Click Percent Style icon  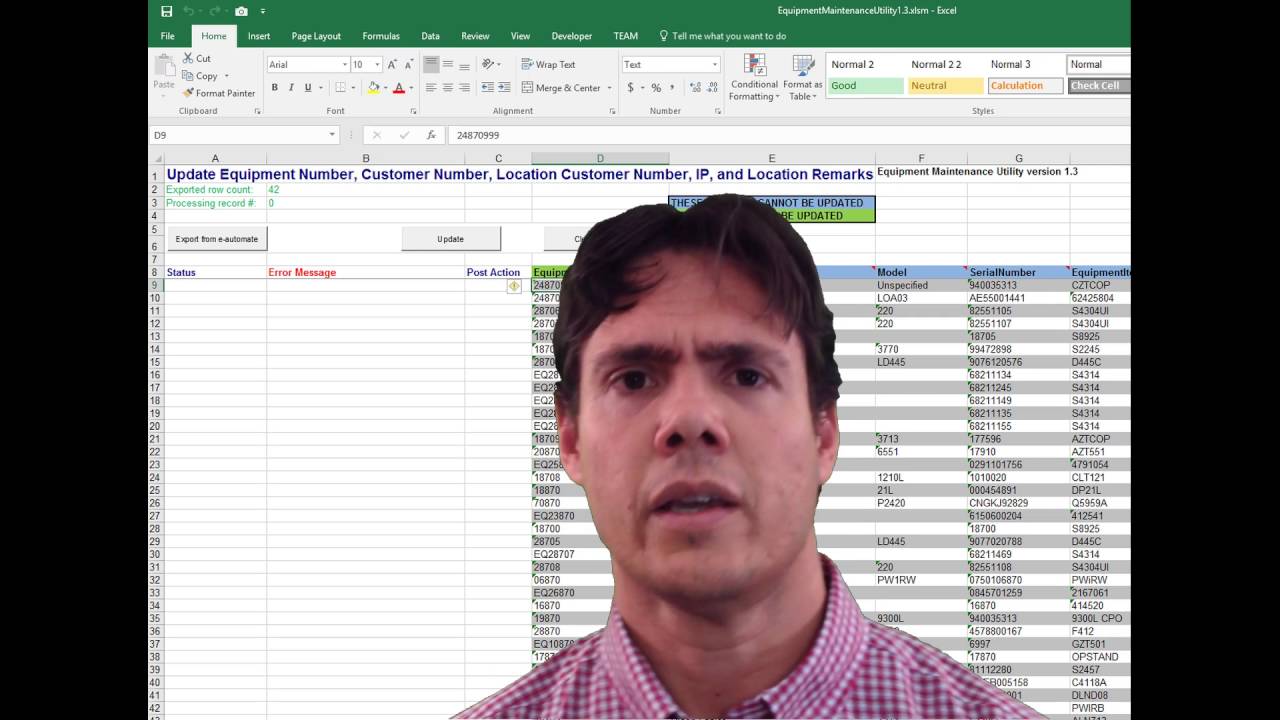[x=656, y=88]
